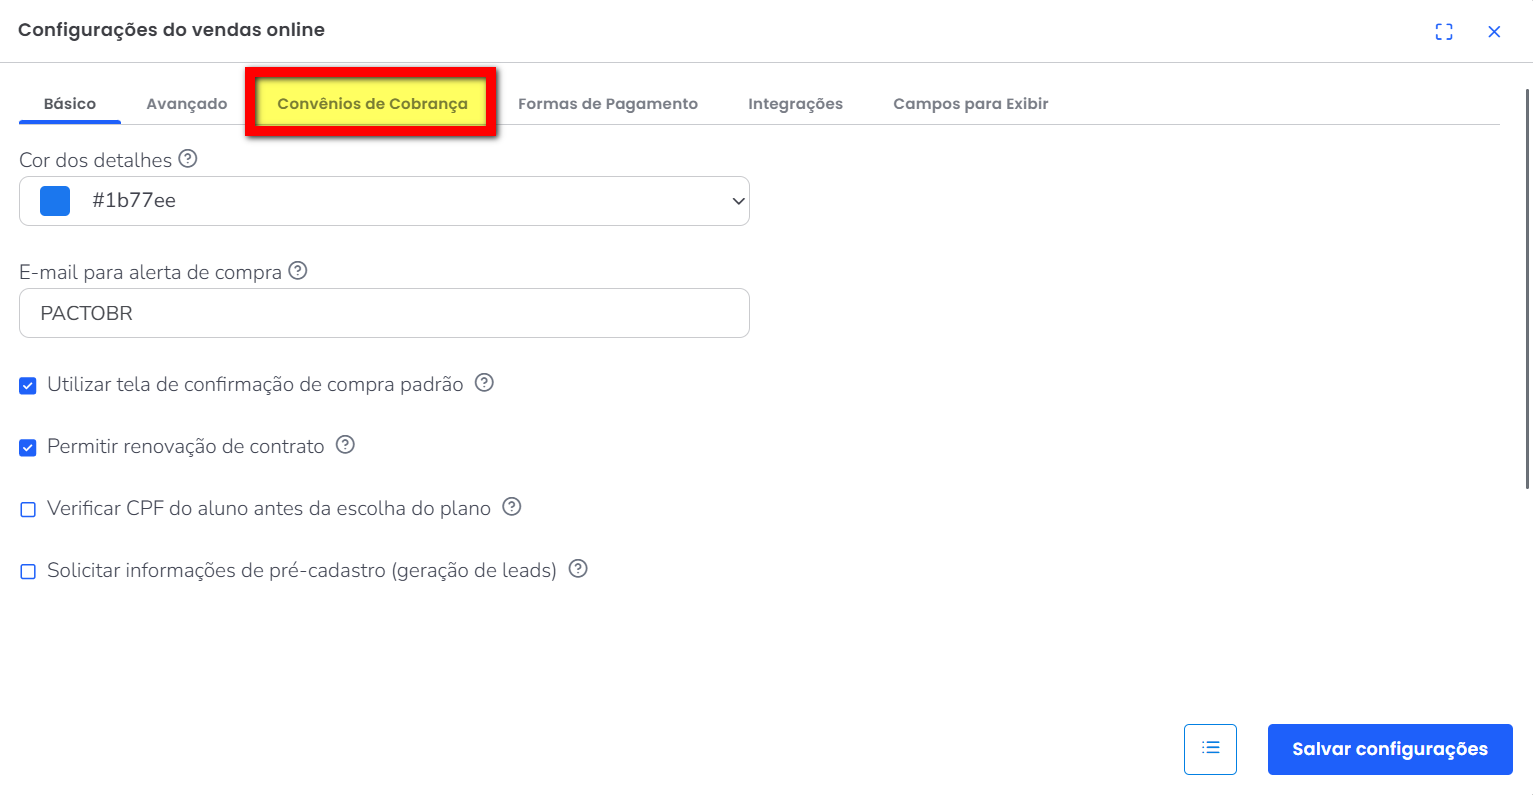Disable Permitir renovação de contrato checkbox

click(x=28, y=448)
